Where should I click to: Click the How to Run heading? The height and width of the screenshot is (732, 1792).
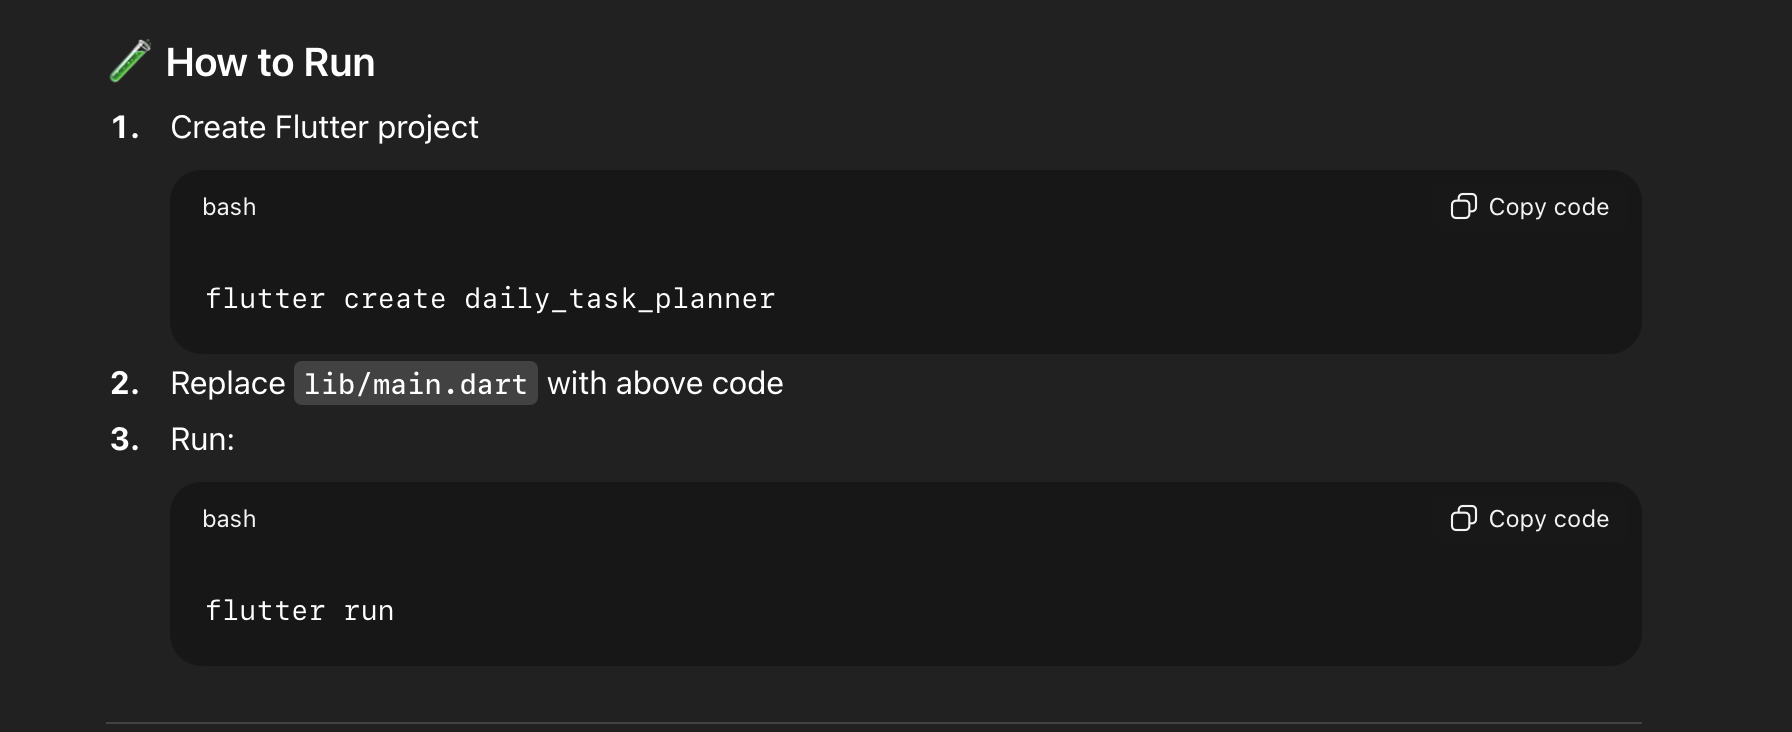(270, 63)
